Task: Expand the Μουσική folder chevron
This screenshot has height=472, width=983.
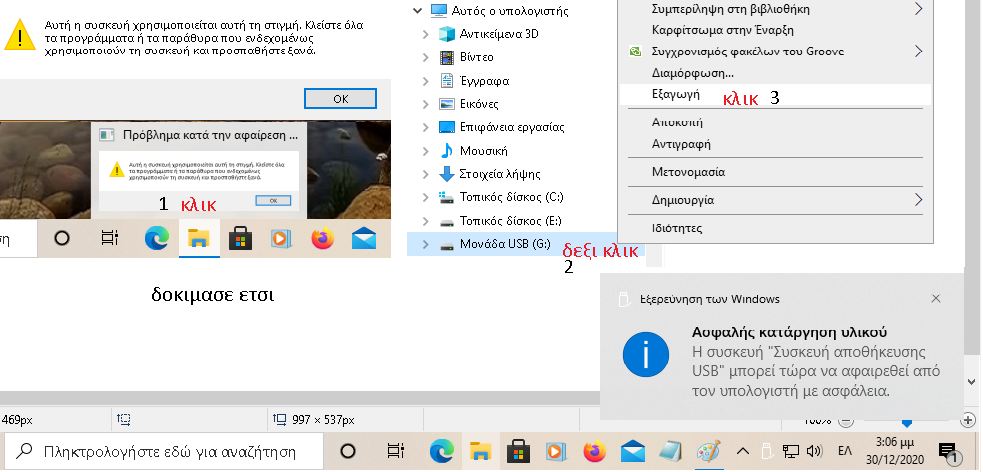Action: [426, 151]
